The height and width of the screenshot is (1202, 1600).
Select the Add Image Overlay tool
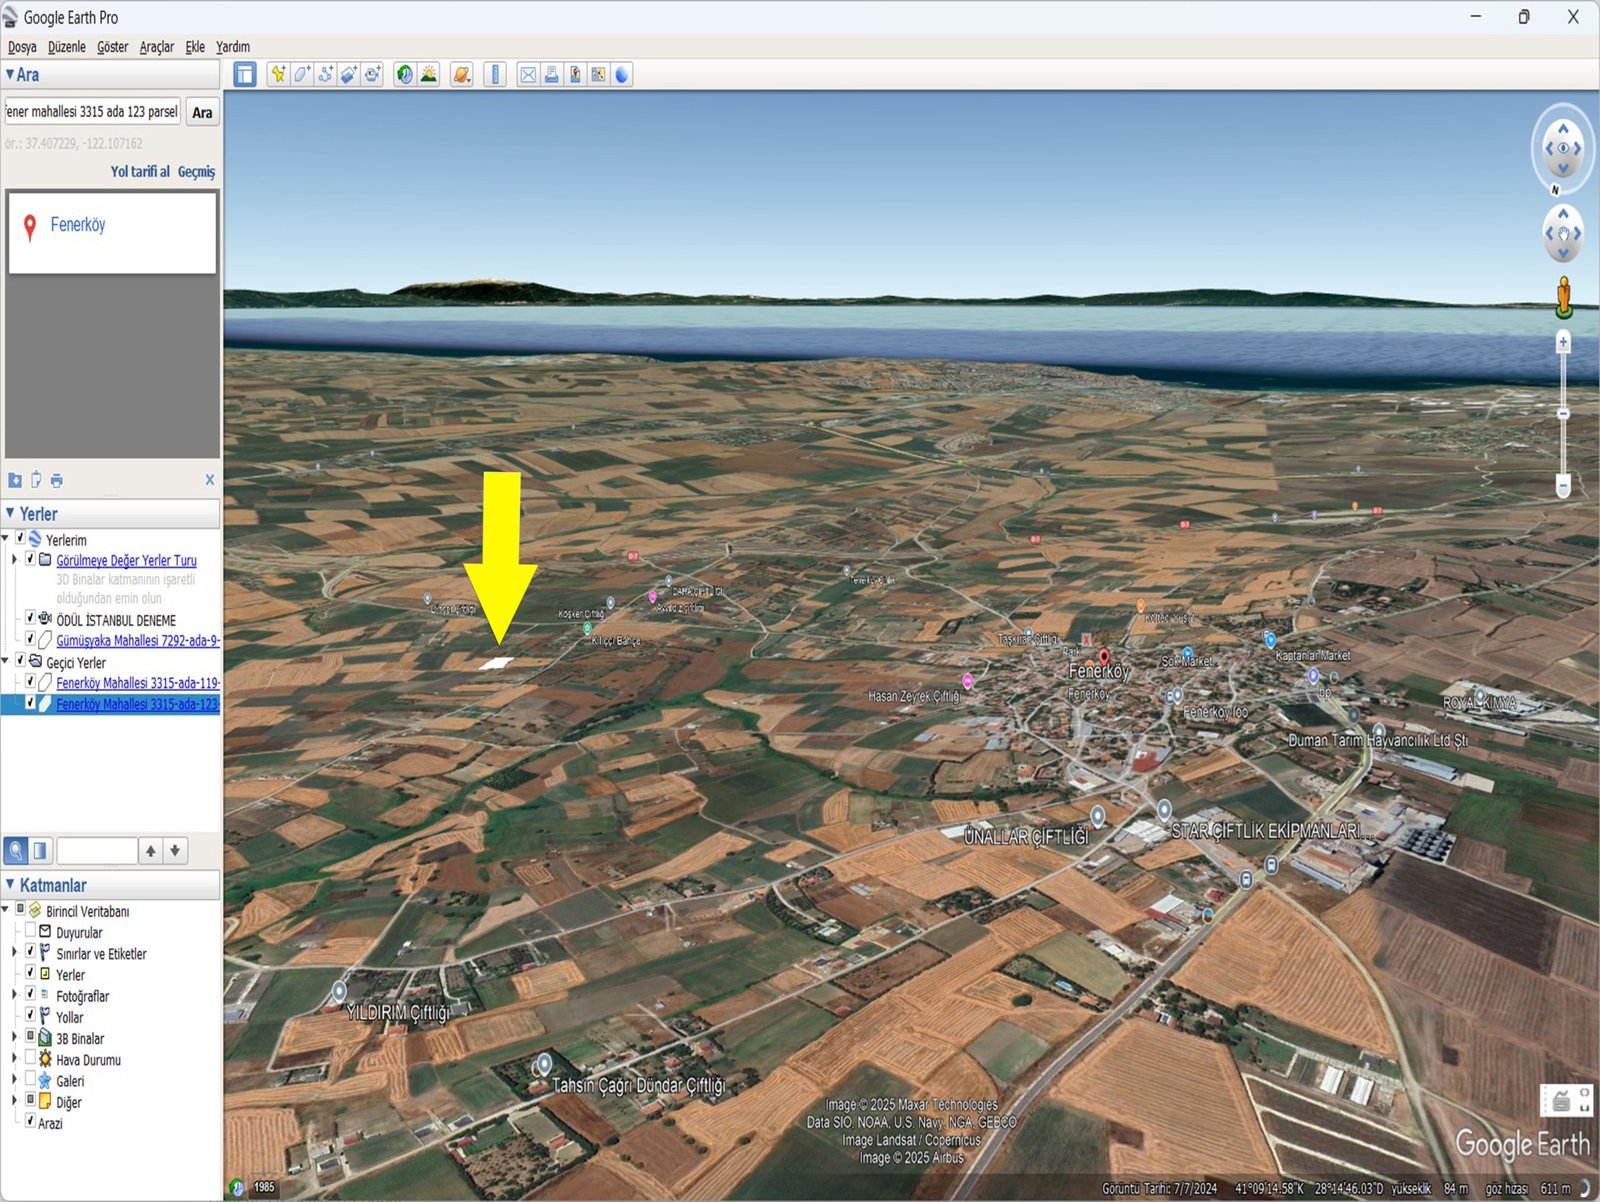tap(349, 75)
